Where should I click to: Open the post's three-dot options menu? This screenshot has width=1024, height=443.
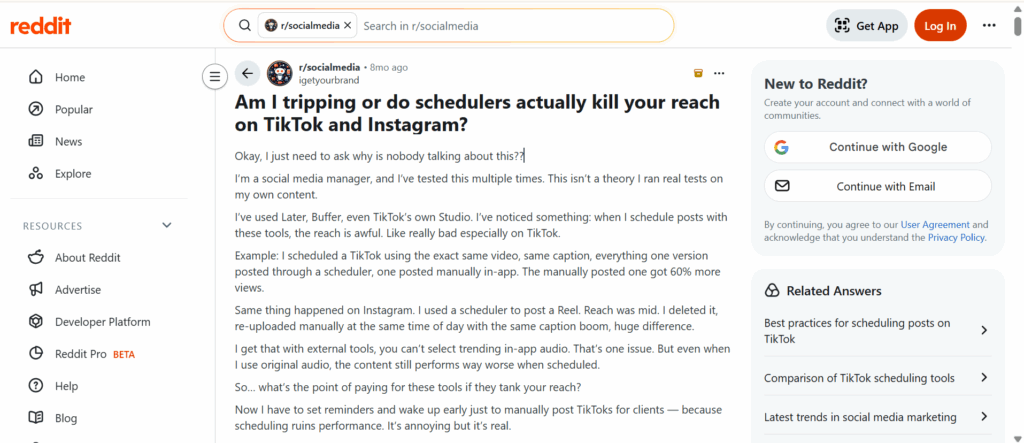[719, 73]
